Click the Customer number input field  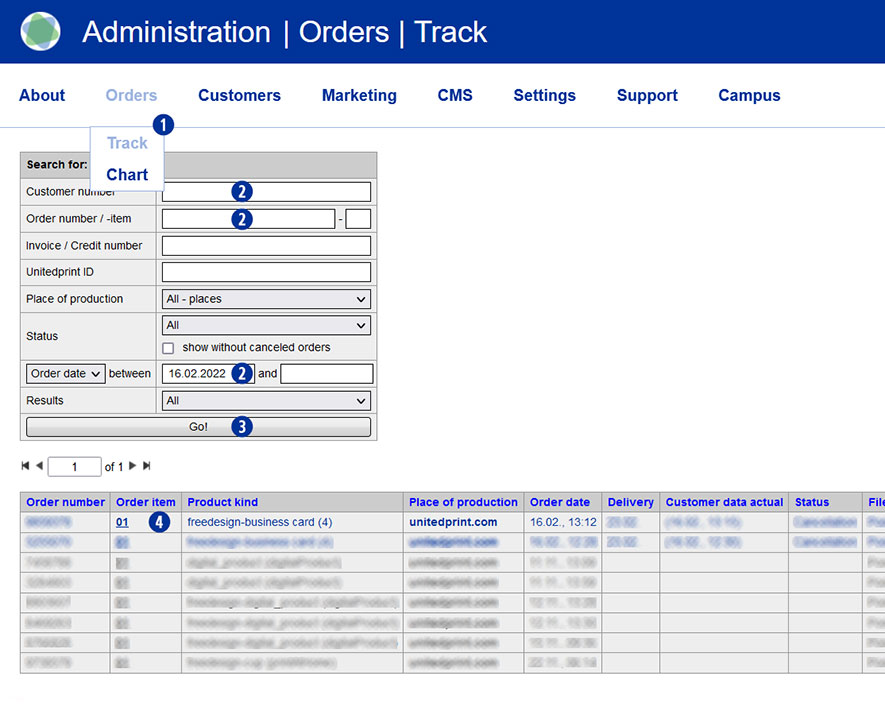pyautogui.click(x=266, y=192)
